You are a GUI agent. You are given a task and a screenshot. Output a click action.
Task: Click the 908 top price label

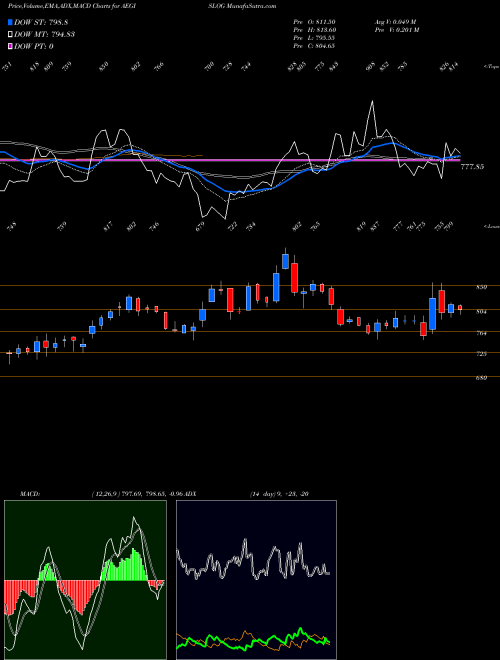(x=371, y=67)
